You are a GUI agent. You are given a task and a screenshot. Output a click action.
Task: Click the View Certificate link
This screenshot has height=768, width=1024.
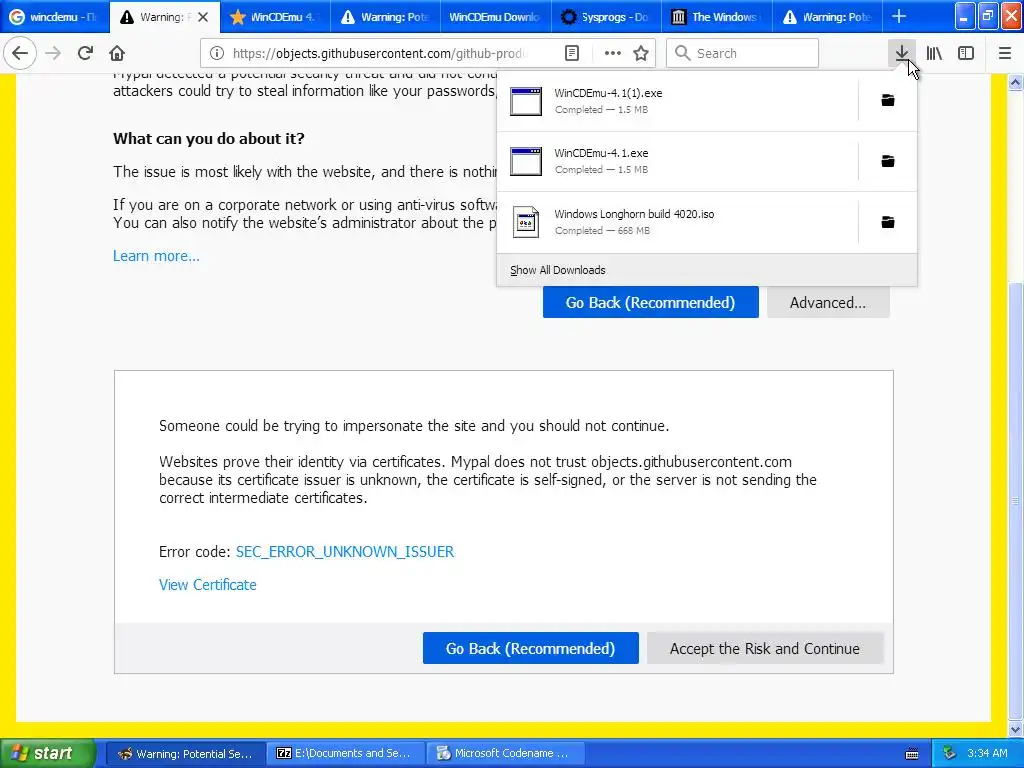(x=208, y=585)
